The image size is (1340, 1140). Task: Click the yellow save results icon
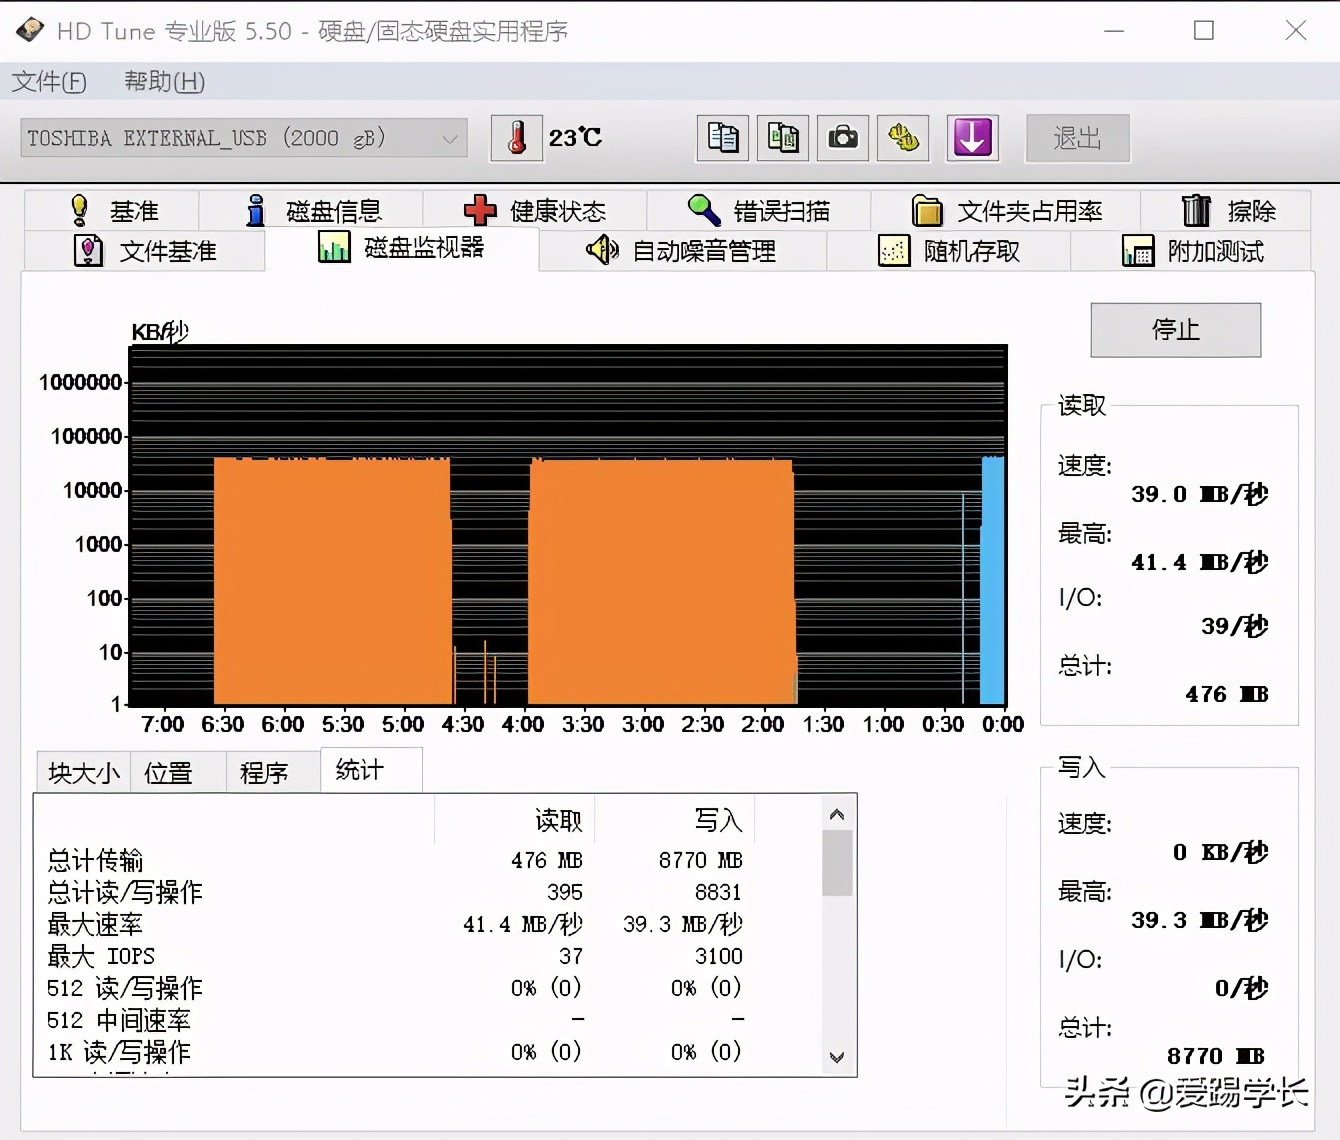[x=903, y=138]
